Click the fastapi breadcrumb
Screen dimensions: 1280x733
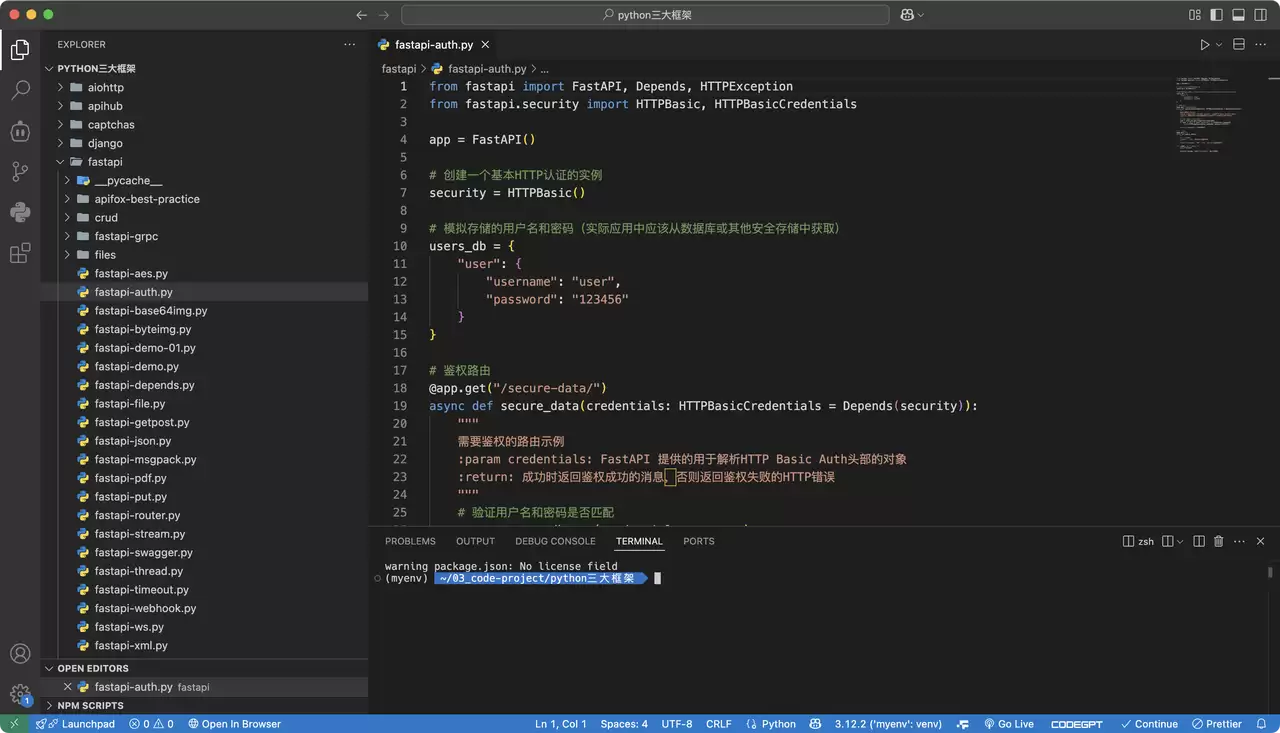[x=399, y=69]
